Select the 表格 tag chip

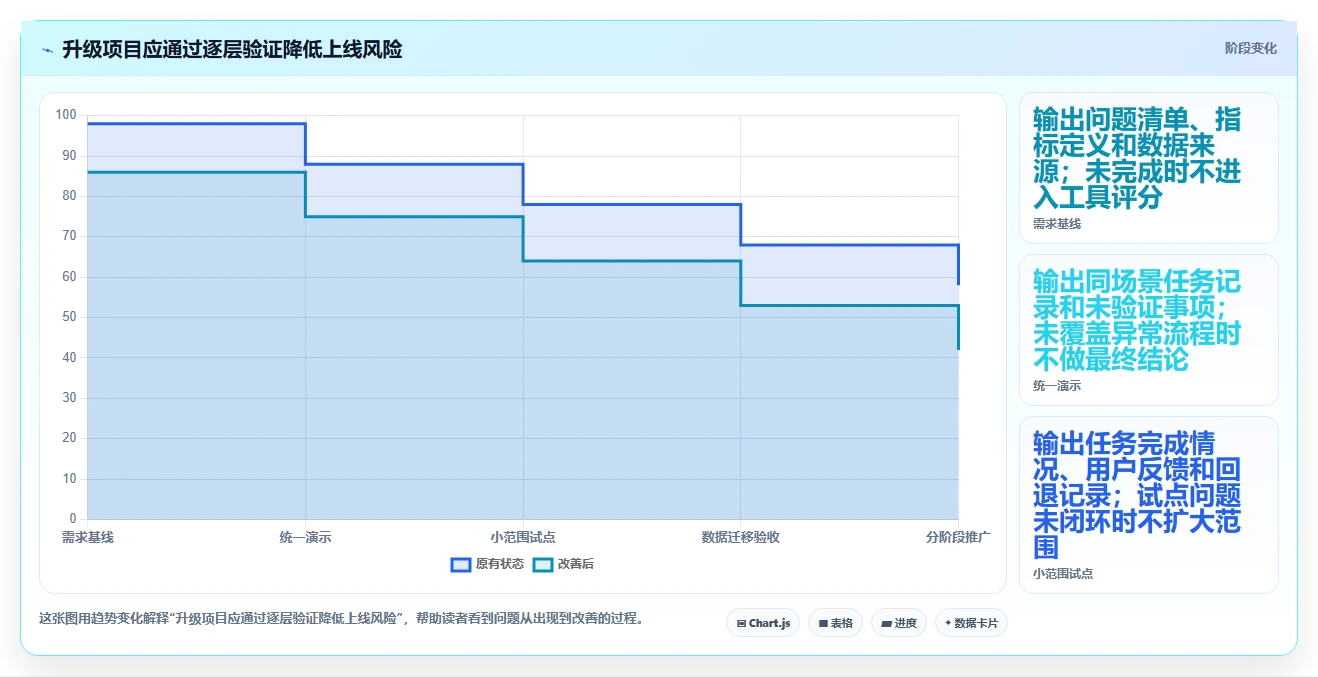[836, 623]
